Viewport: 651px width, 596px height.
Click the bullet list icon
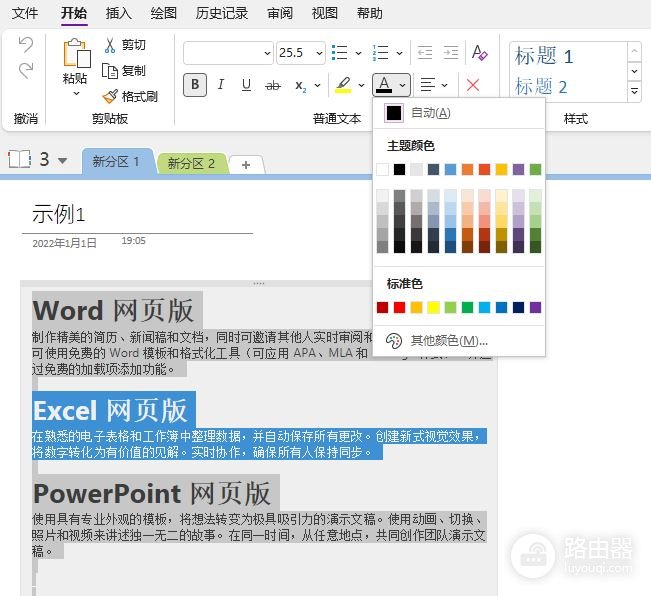click(340, 53)
